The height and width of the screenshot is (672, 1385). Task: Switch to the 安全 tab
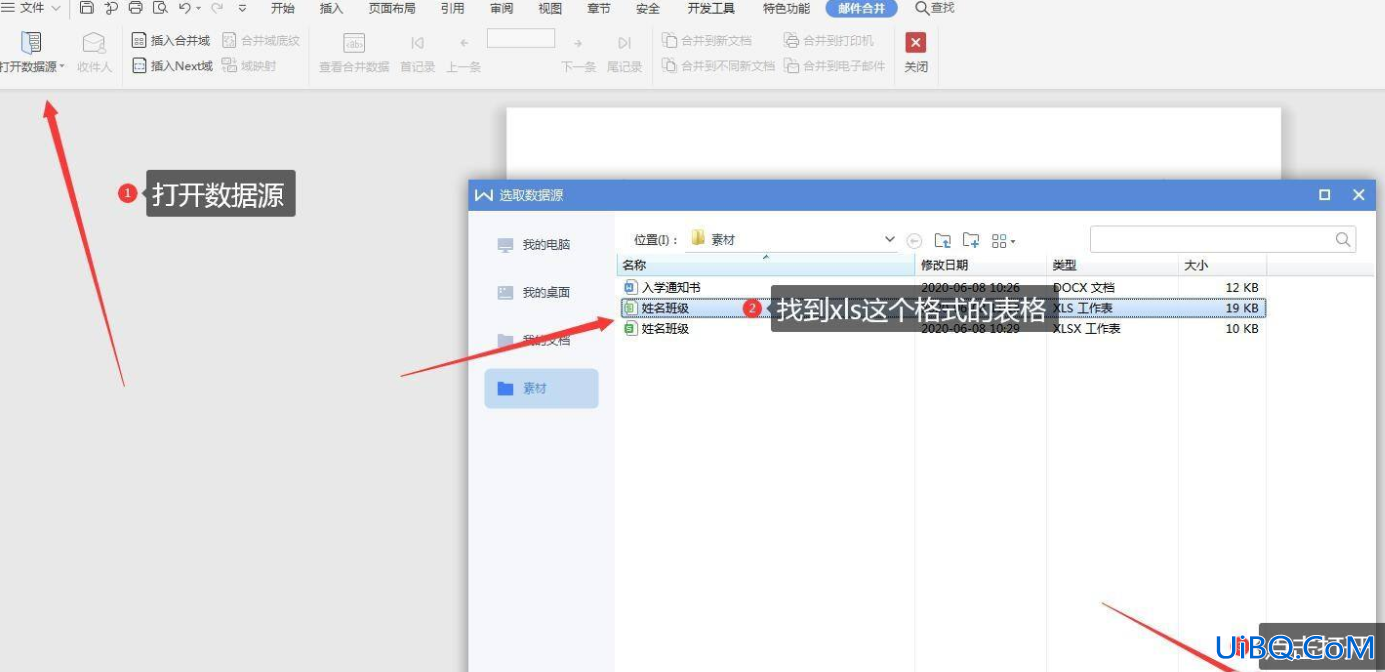point(648,8)
